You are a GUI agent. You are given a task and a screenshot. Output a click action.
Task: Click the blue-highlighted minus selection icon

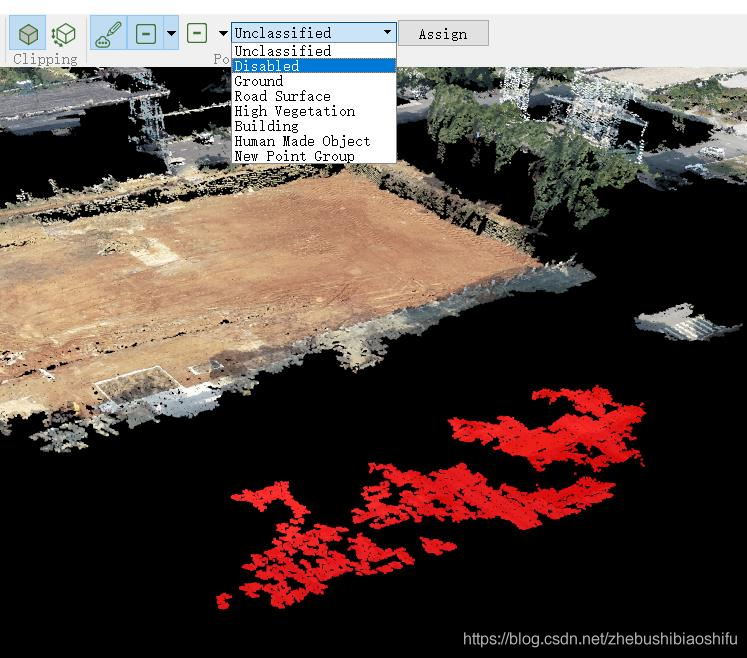pos(146,33)
